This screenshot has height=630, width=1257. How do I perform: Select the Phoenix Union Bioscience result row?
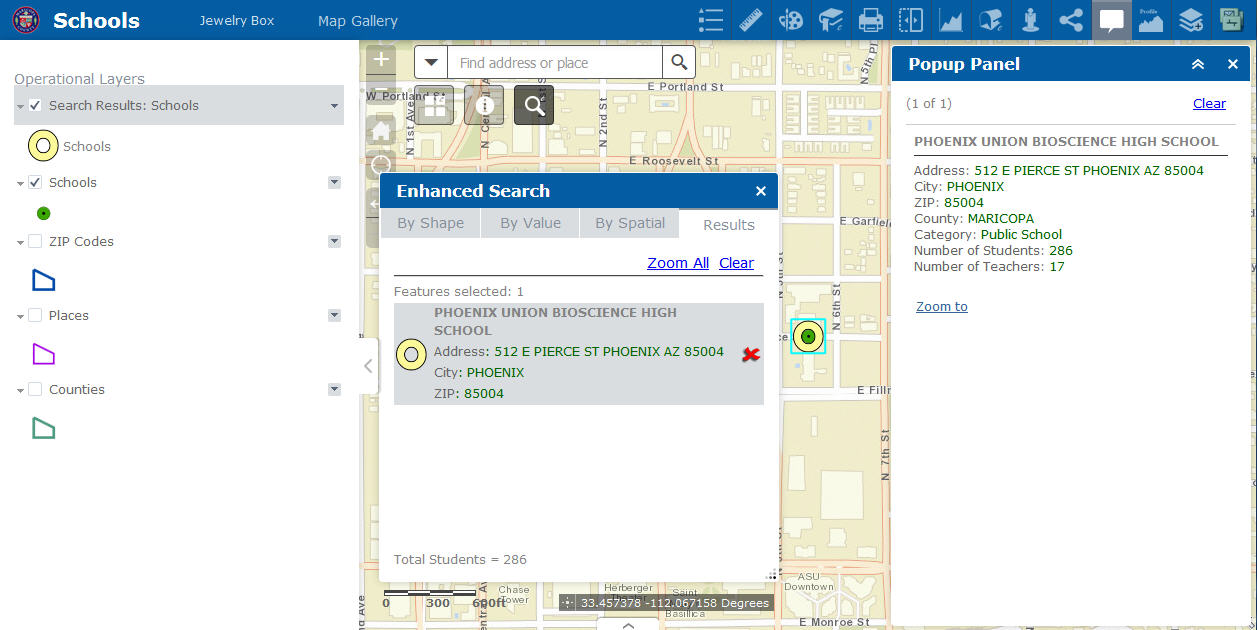[x=579, y=354]
